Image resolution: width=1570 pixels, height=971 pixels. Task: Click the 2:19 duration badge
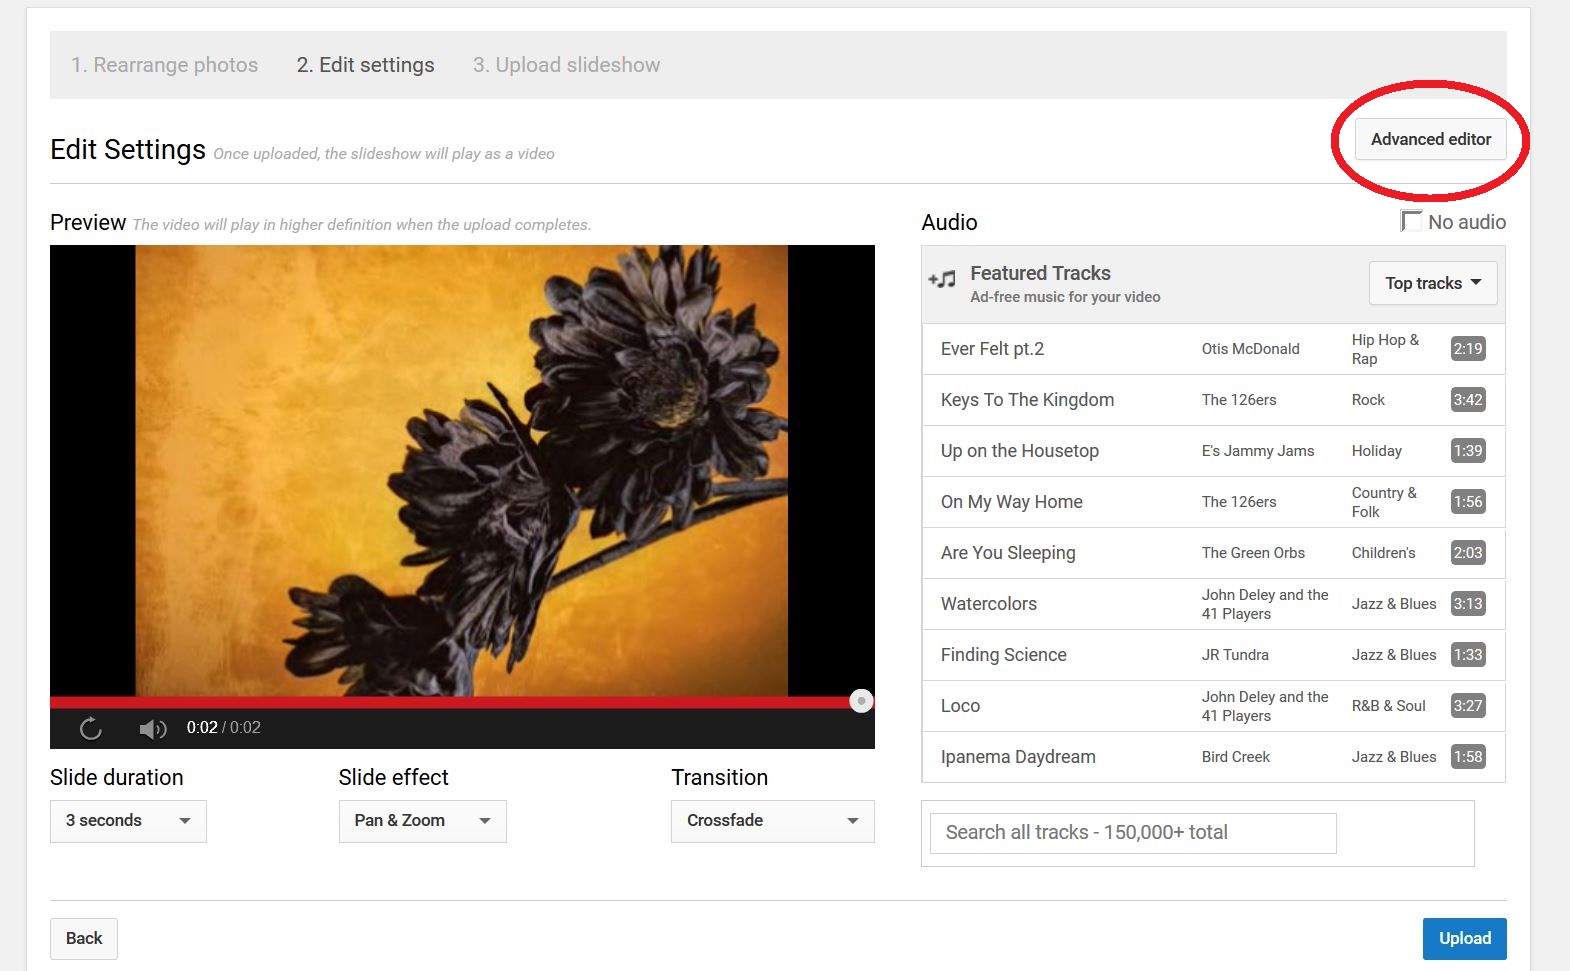(1467, 349)
